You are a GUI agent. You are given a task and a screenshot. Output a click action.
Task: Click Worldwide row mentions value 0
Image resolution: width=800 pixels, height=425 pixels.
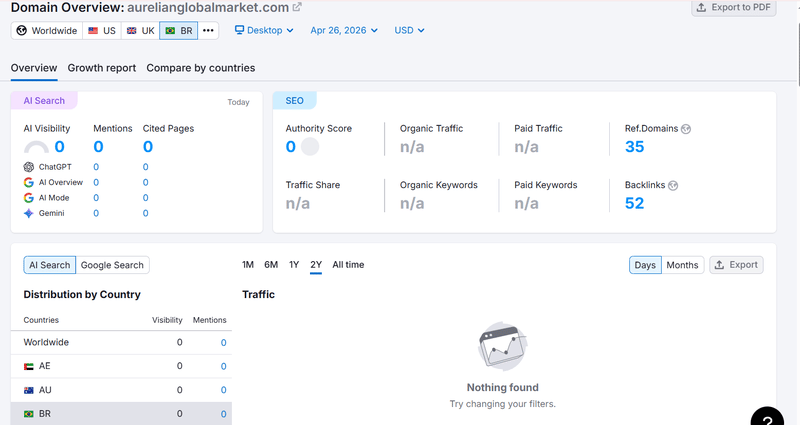[x=223, y=343]
